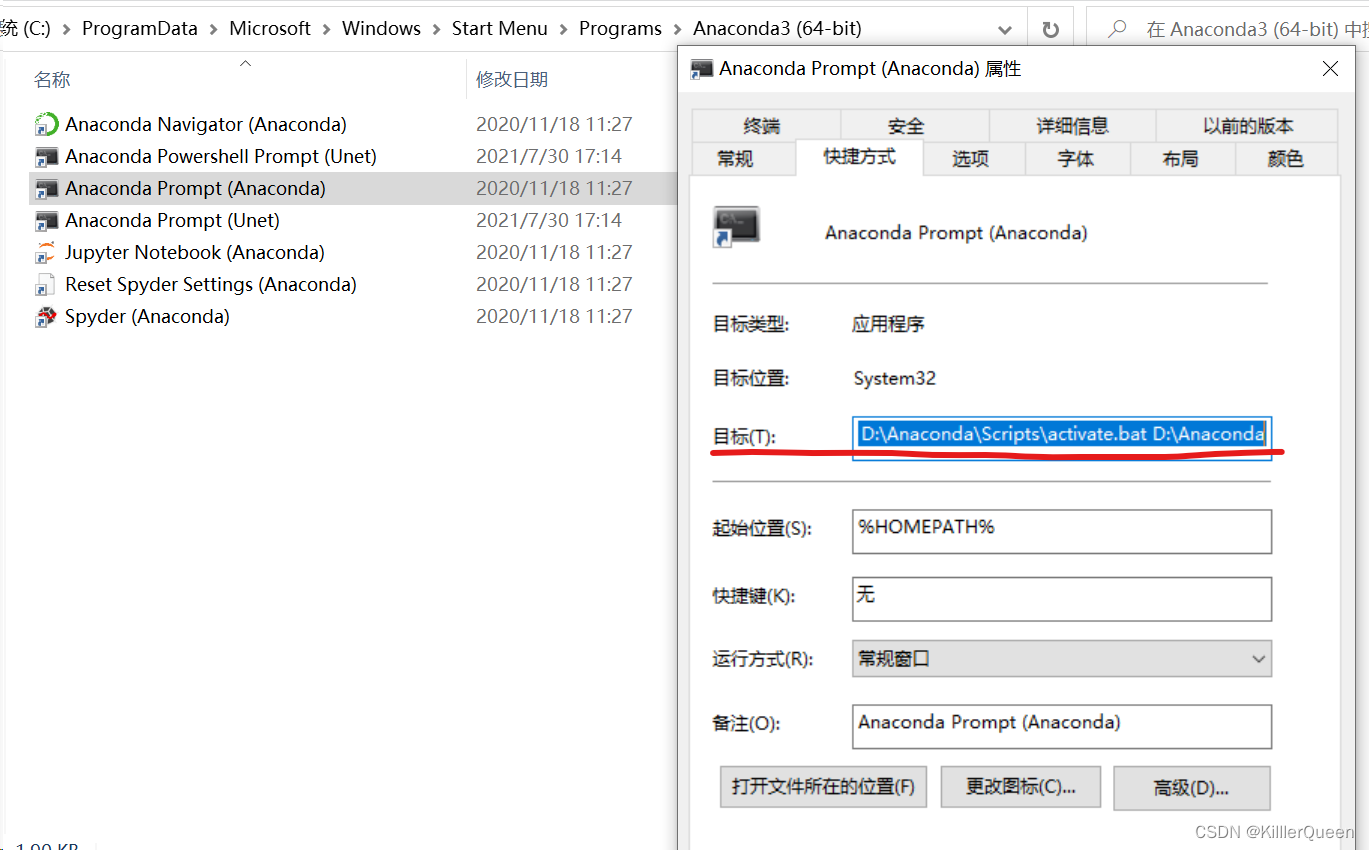
Task: Click the Reset Spyder Settings file icon
Action: click(x=46, y=284)
